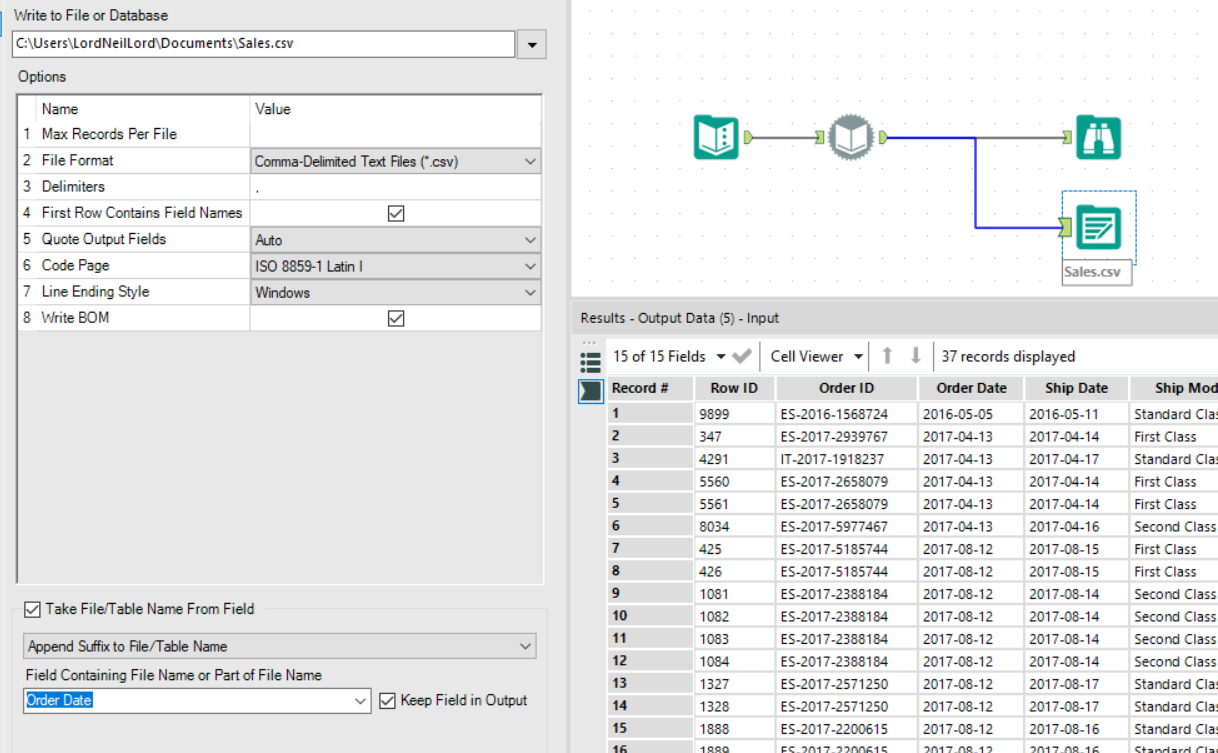The height and width of the screenshot is (753, 1218).
Task: Disable the Write BOM option
Action: pyautogui.click(x=396, y=317)
